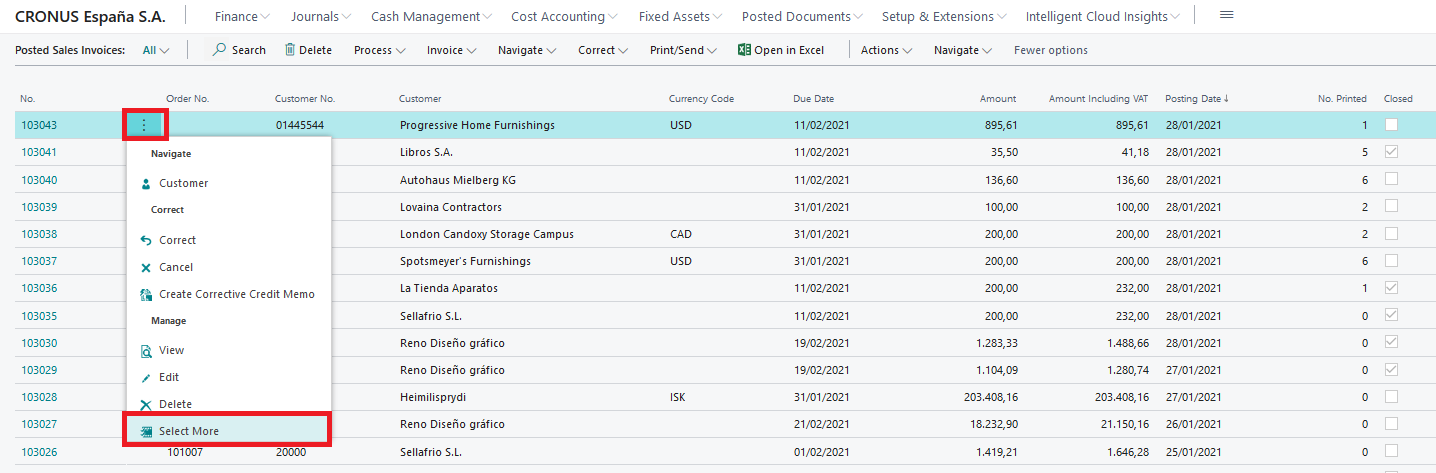Sort by the Due Date column header
Image resolution: width=1436 pixels, height=473 pixels.
click(x=813, y=99)
